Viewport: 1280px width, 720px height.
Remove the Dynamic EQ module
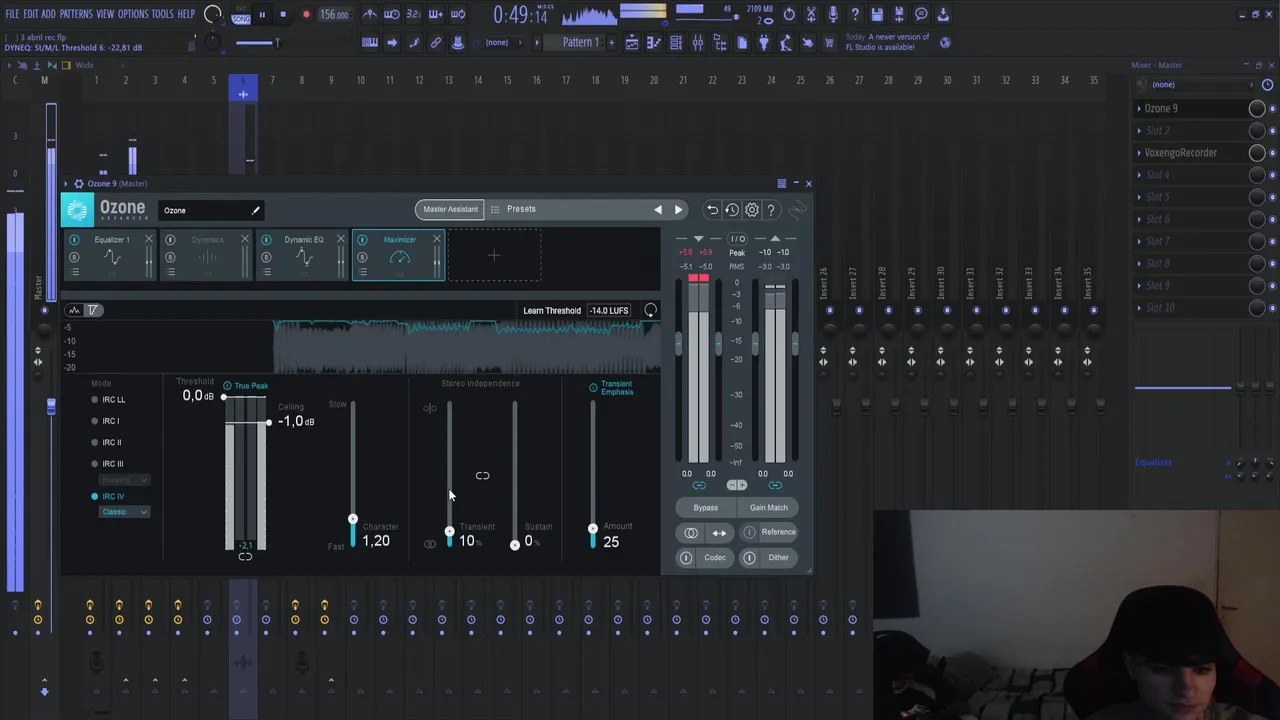coord(340,239)
